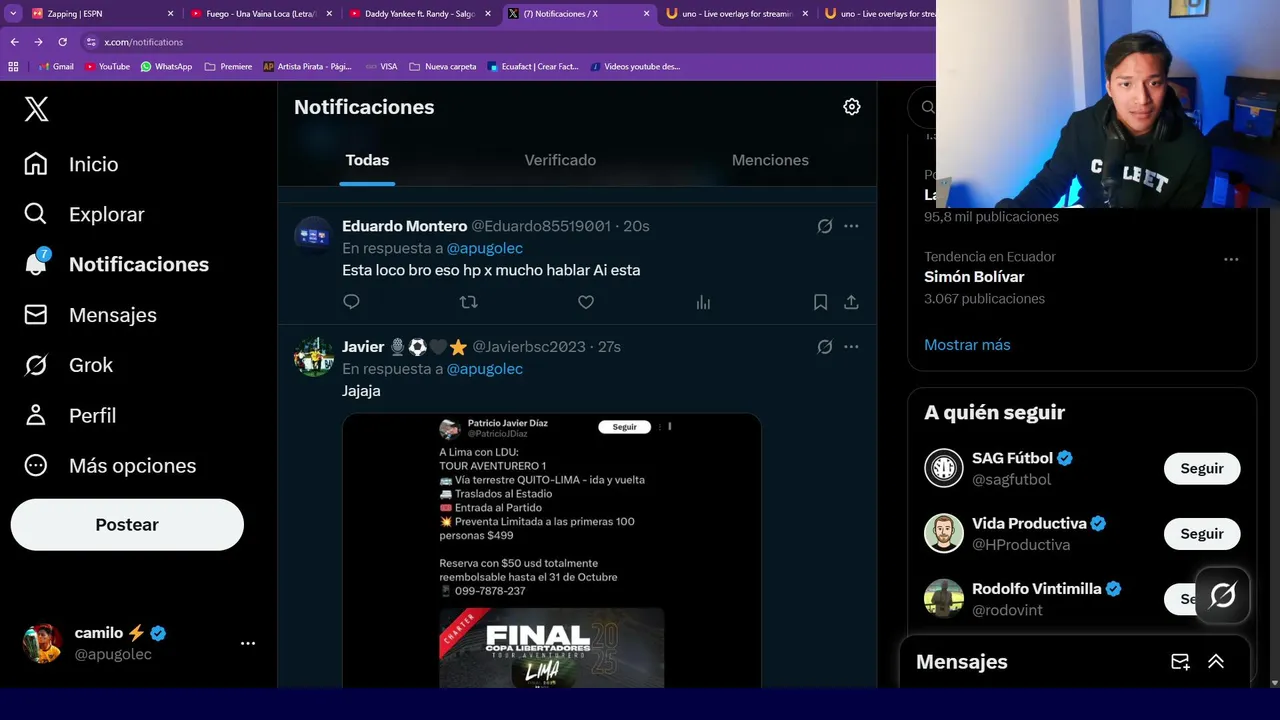Follow SAG Fútbol
The height and width of the screenshot is (720, 1280).
(x=1202, y=468)
